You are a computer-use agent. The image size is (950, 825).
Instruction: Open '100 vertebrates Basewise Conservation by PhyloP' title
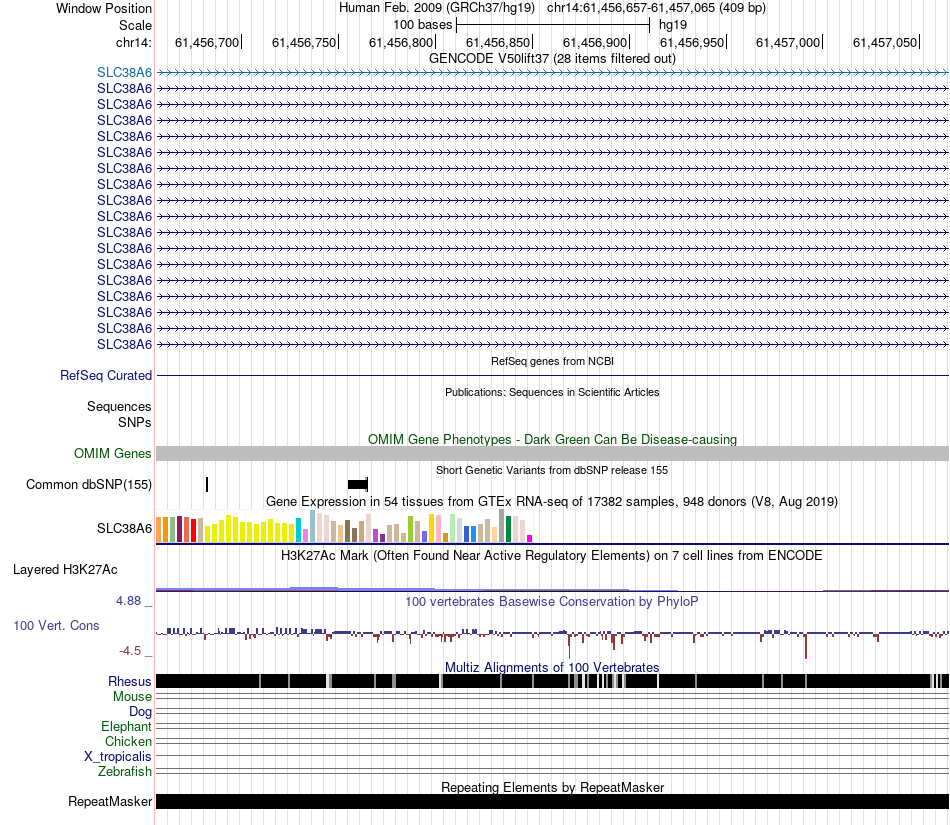[552, 601]
